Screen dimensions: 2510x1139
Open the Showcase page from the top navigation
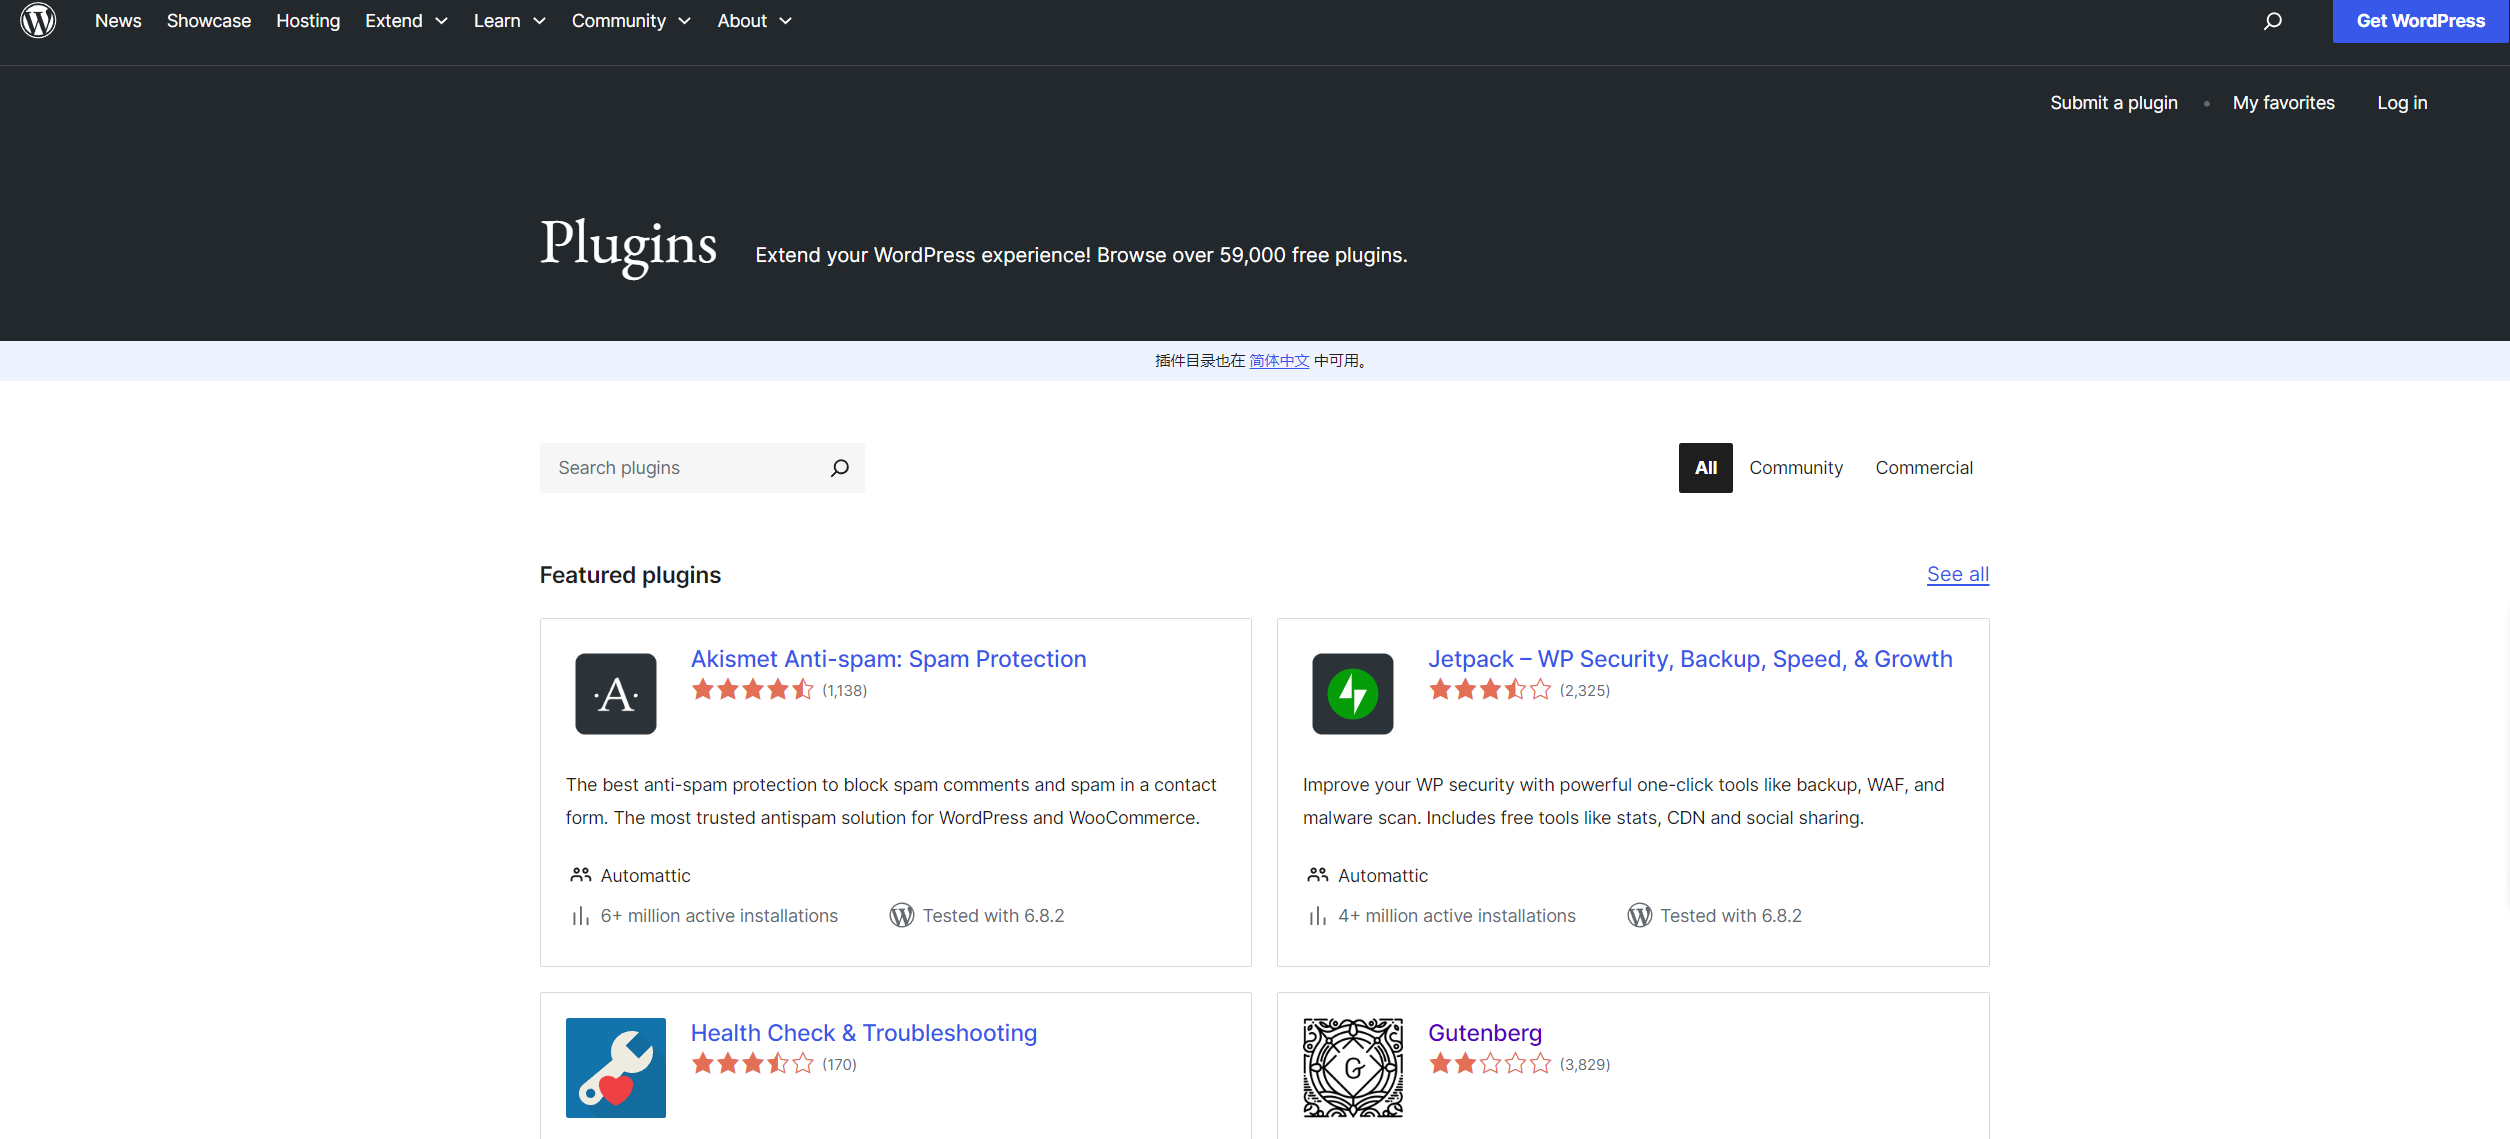pyautogui.click(x=208, y=20)
